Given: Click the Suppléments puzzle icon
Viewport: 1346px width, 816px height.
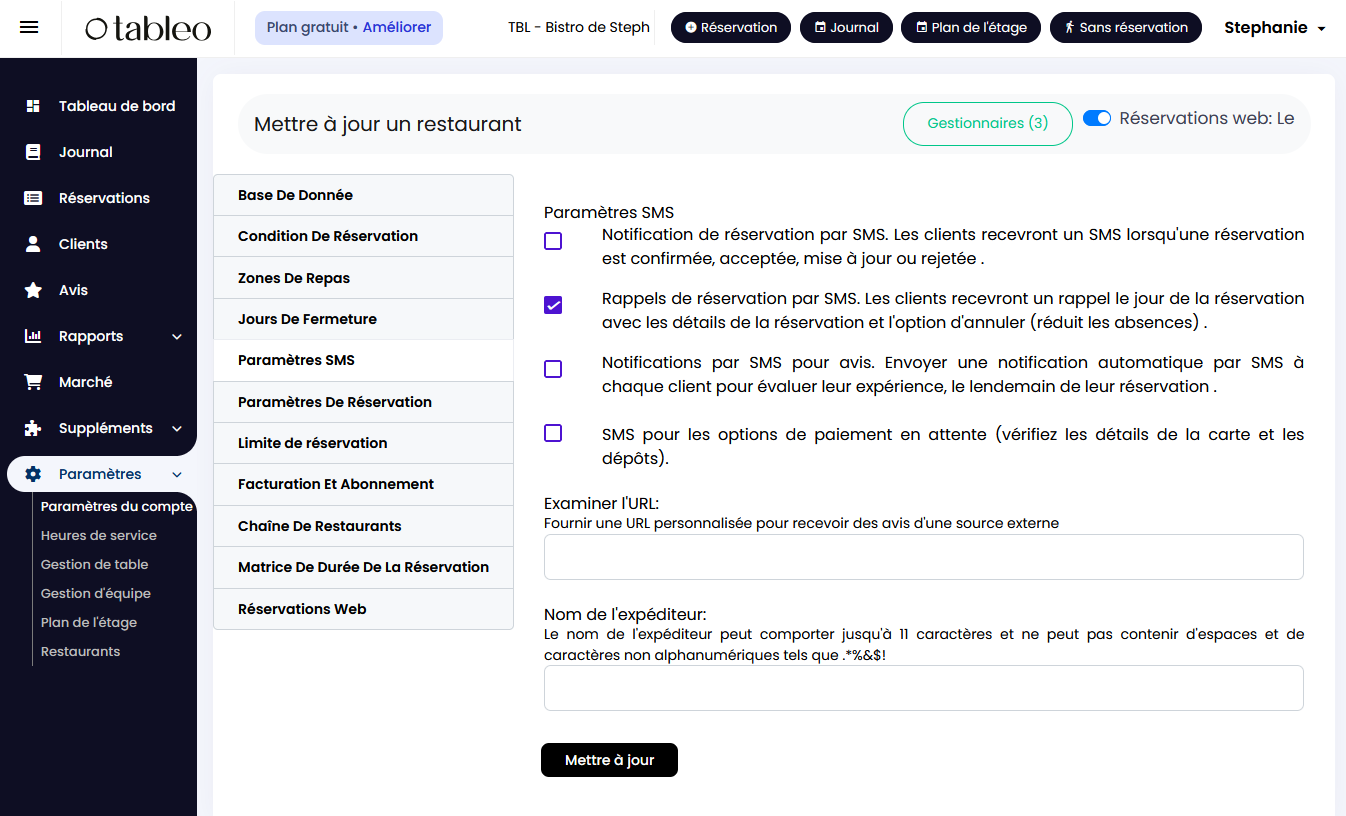Looking at the screenshot, I should coord(33,428).
